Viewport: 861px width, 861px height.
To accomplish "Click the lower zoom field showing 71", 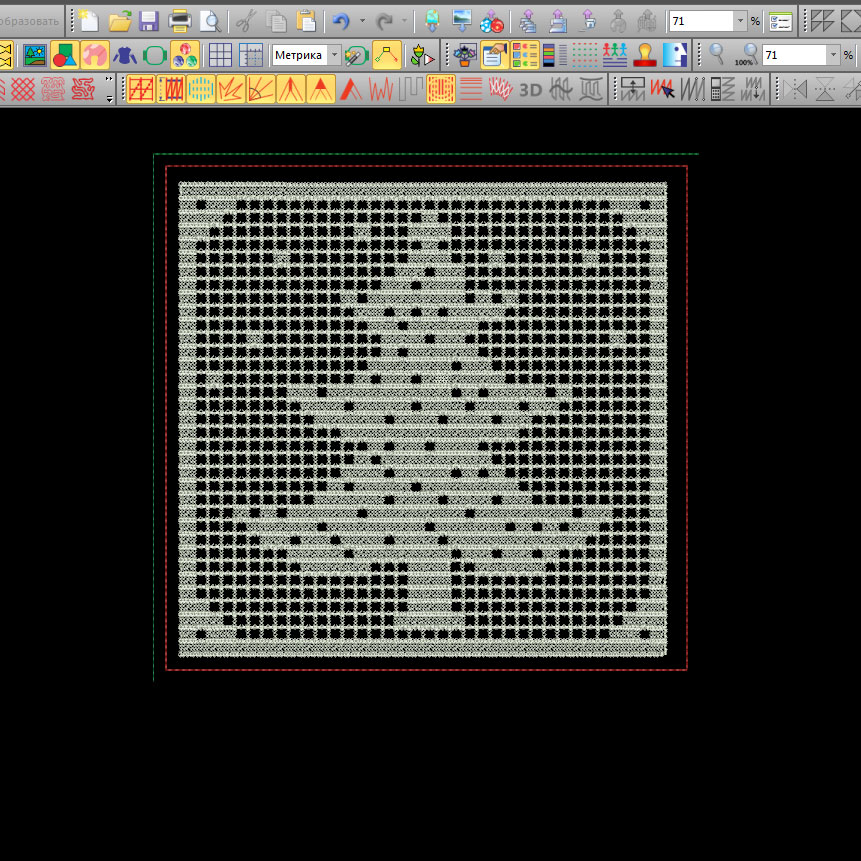I will pyautogui.click(x=795, y=54).
